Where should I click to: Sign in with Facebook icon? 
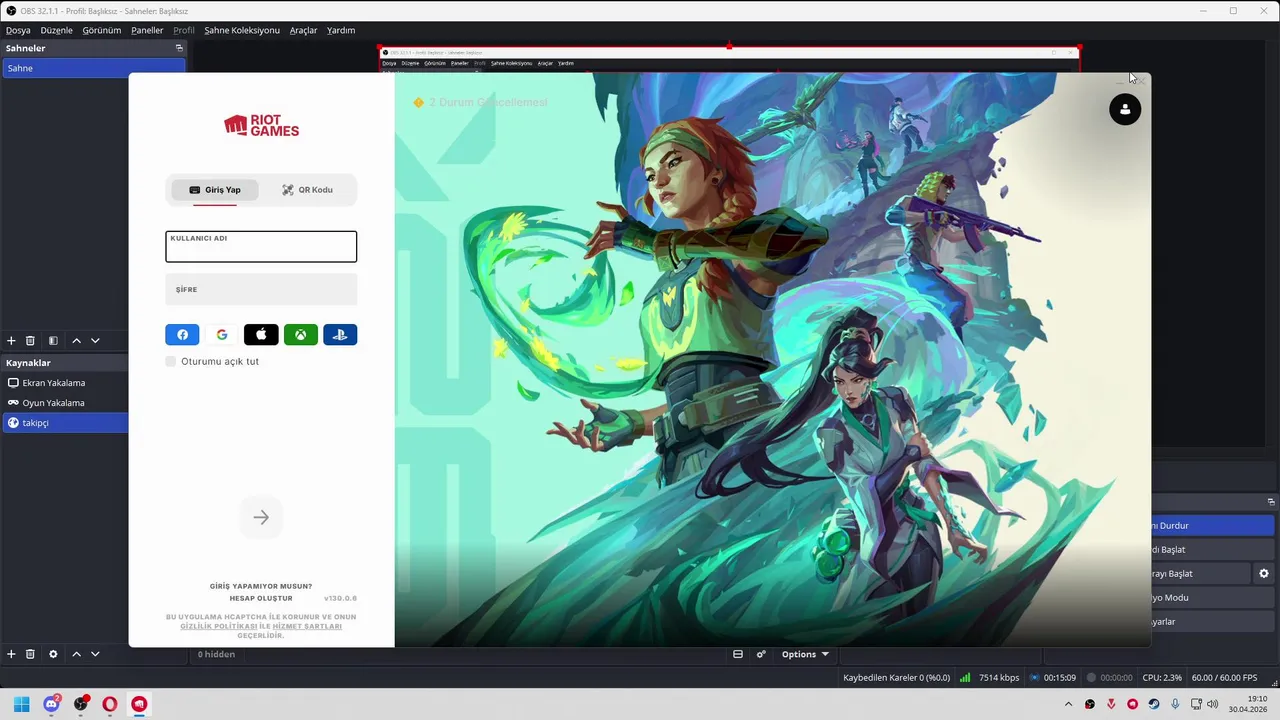pyautogui.click(x=182, y=335)
